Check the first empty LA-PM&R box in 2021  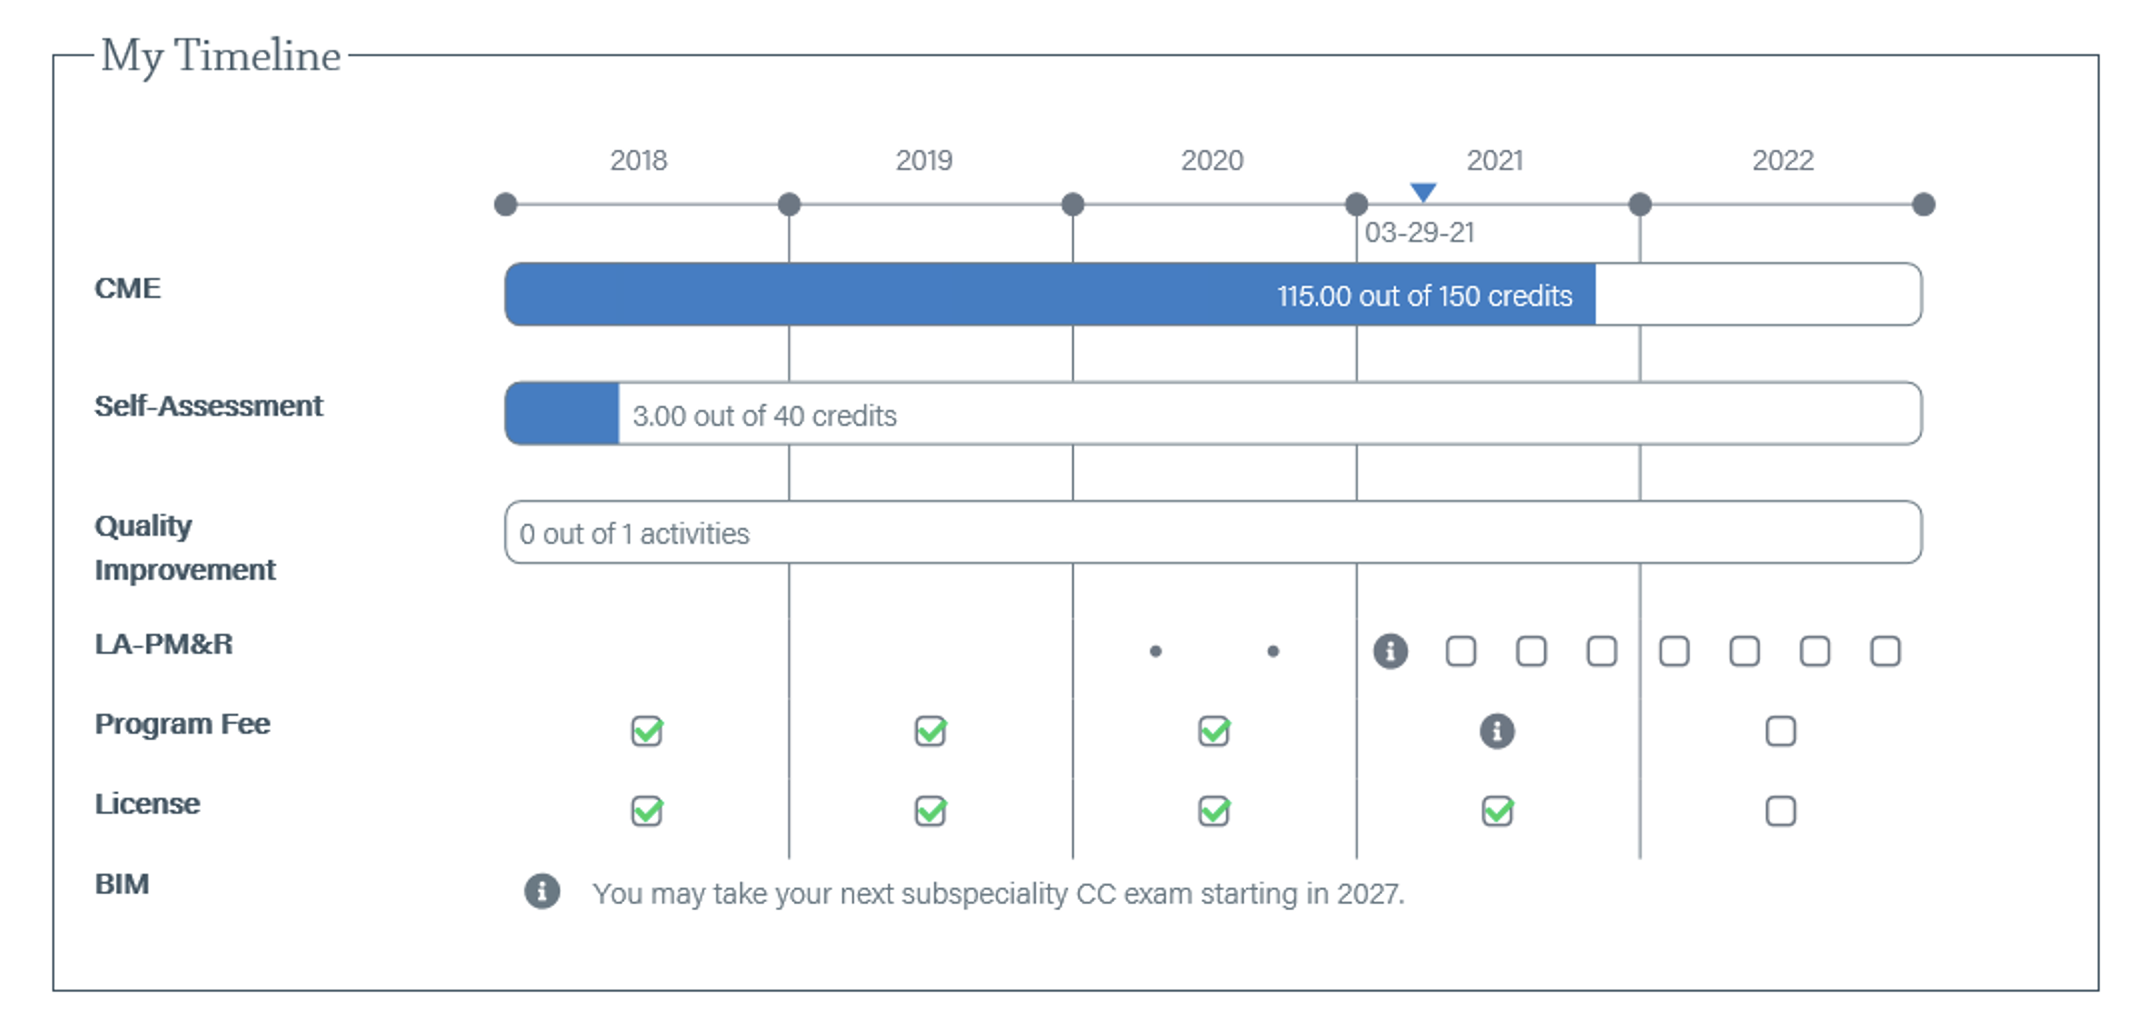pos(1461,651)
